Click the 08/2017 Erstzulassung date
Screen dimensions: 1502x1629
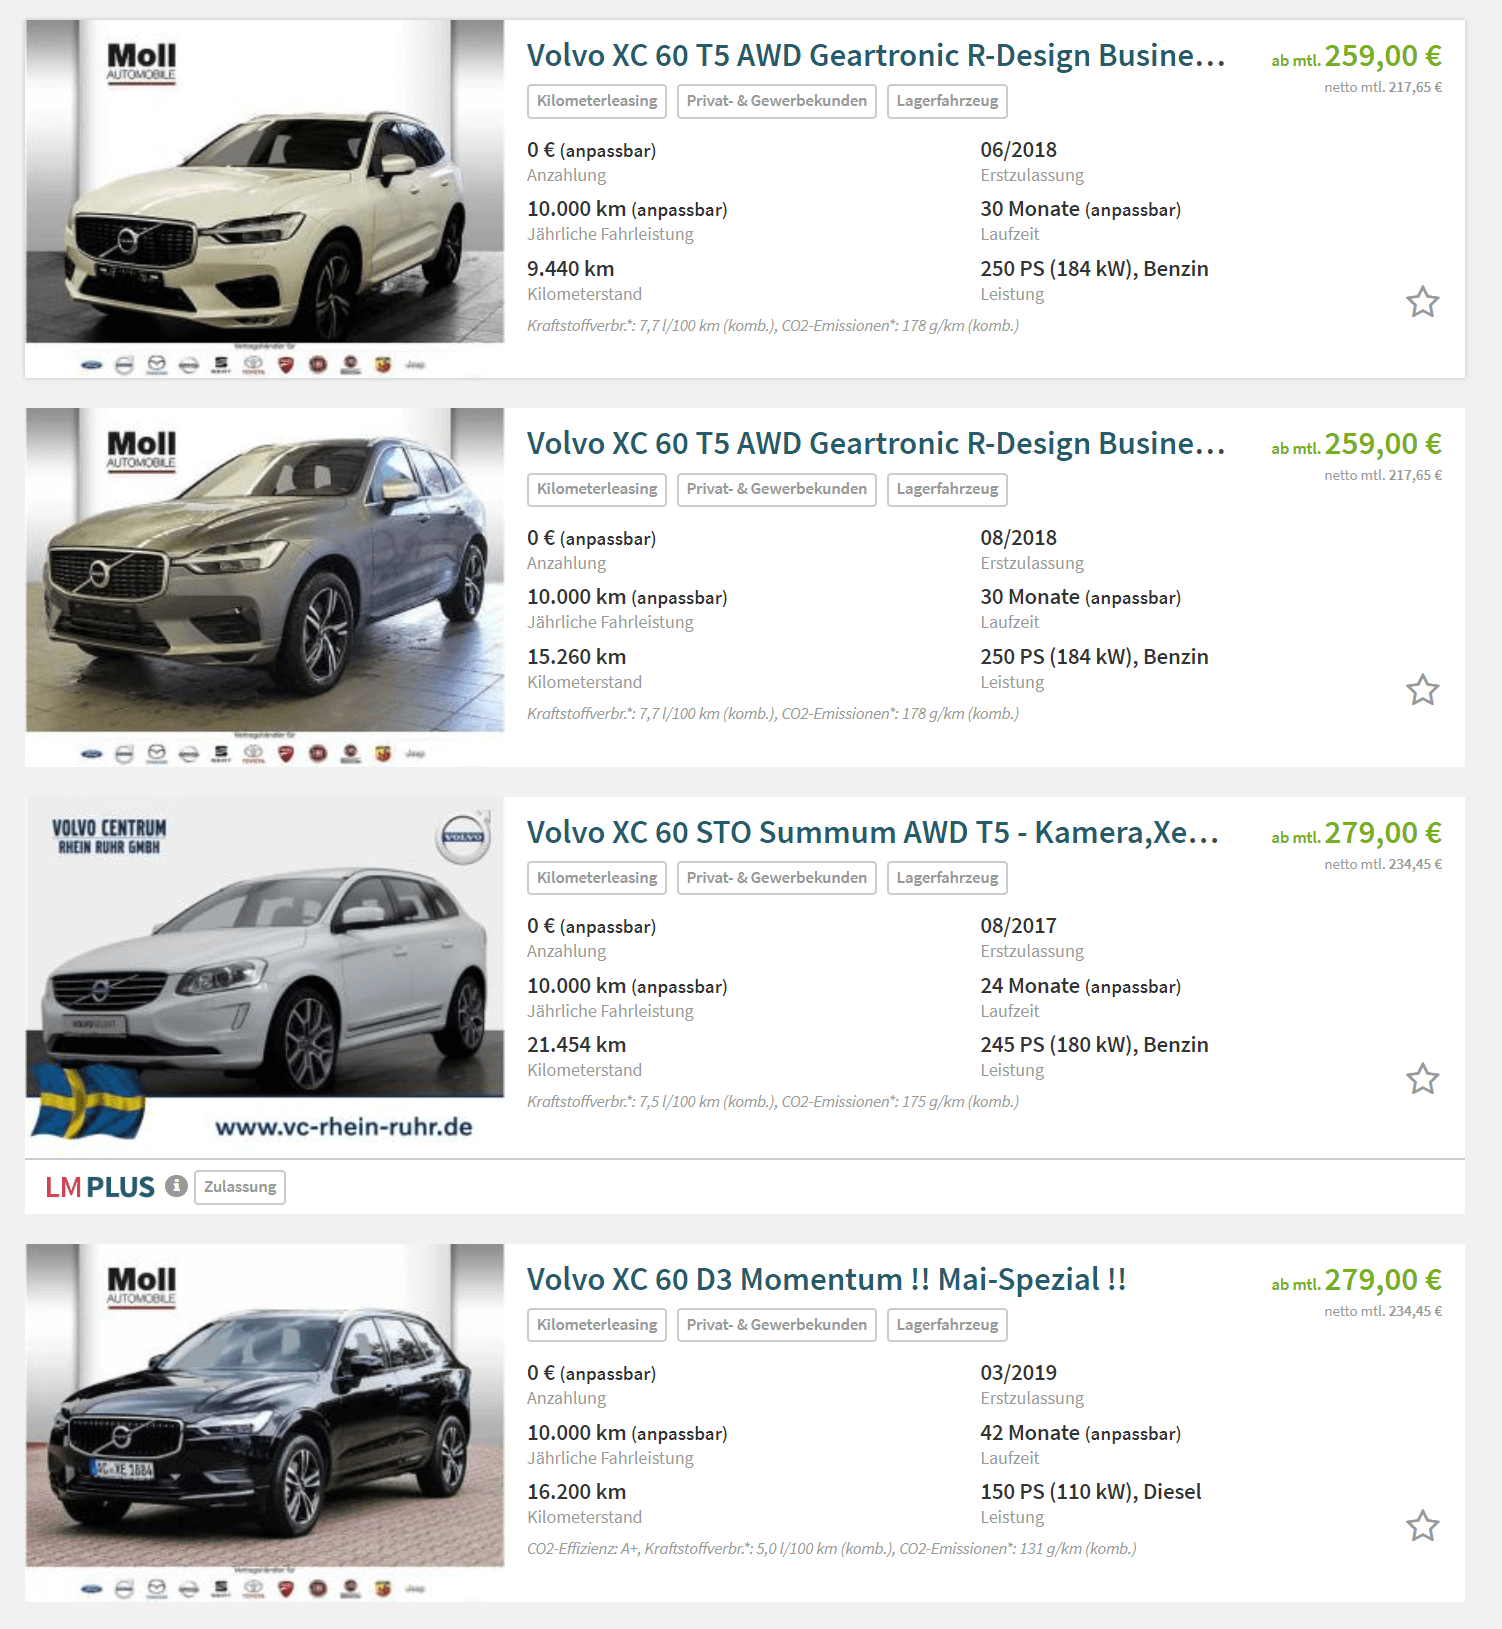click(1019, 926)
